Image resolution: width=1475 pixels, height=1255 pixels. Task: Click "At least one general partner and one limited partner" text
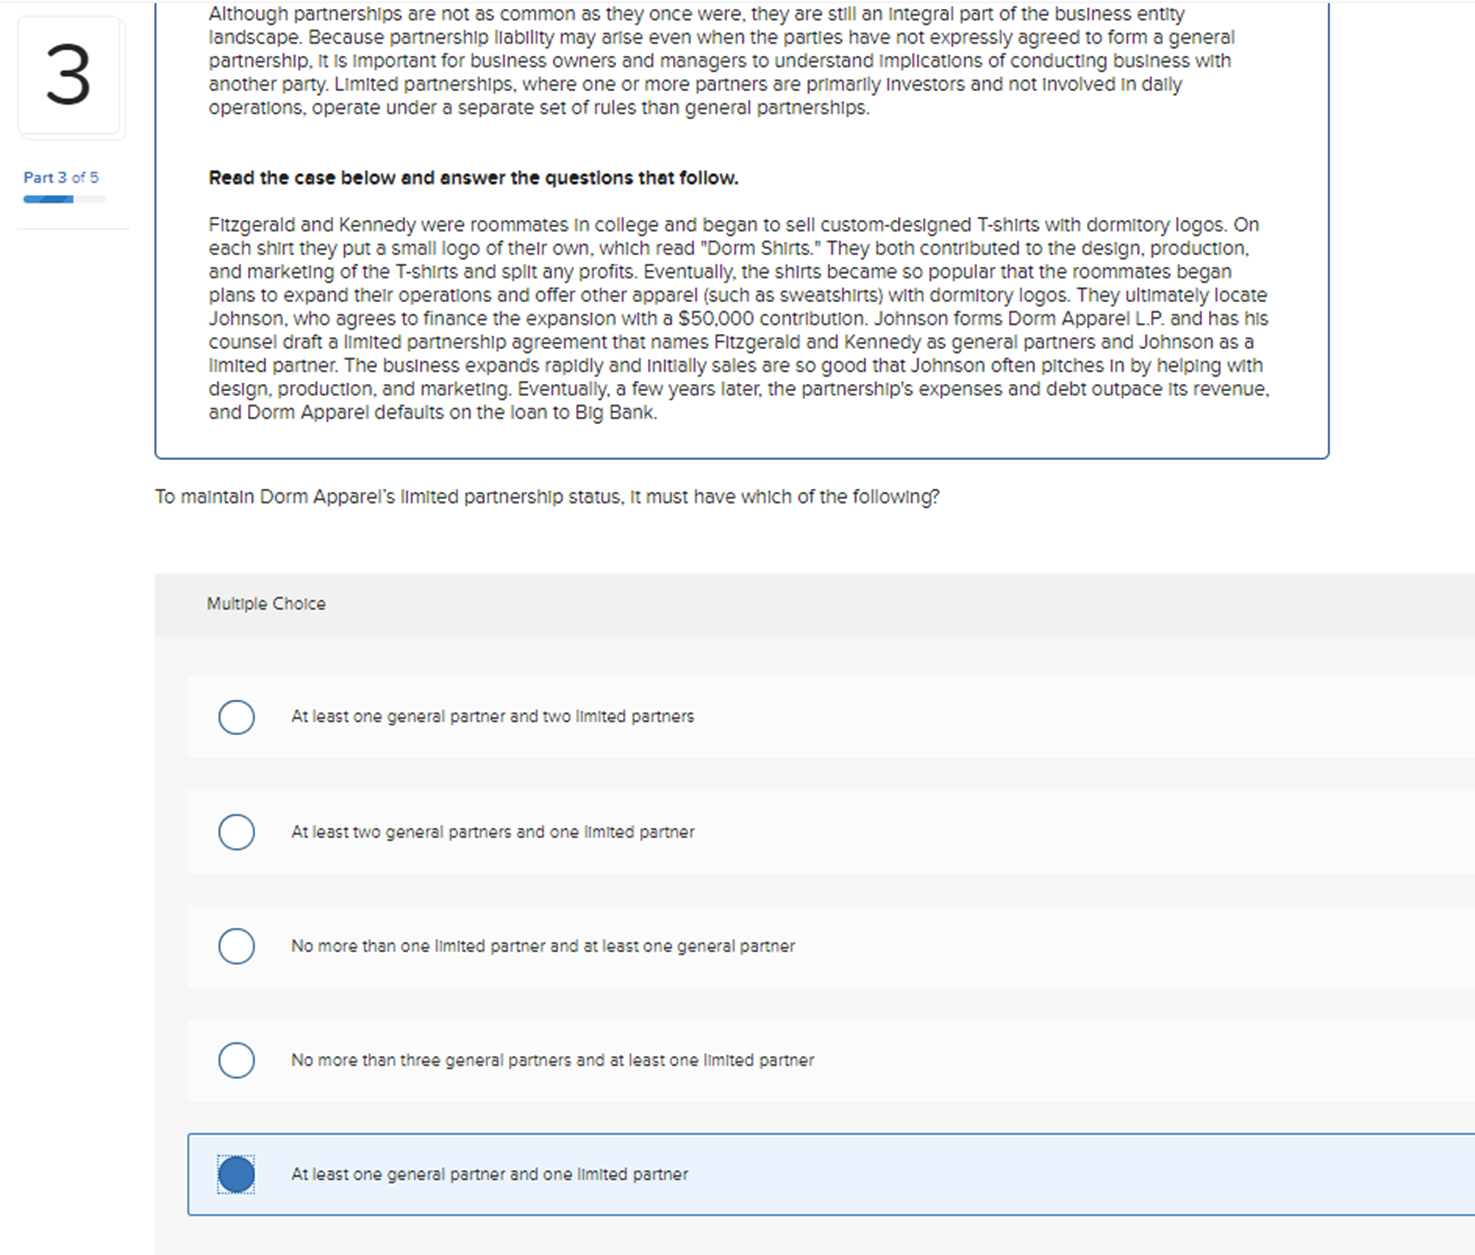coord(489,1174)
